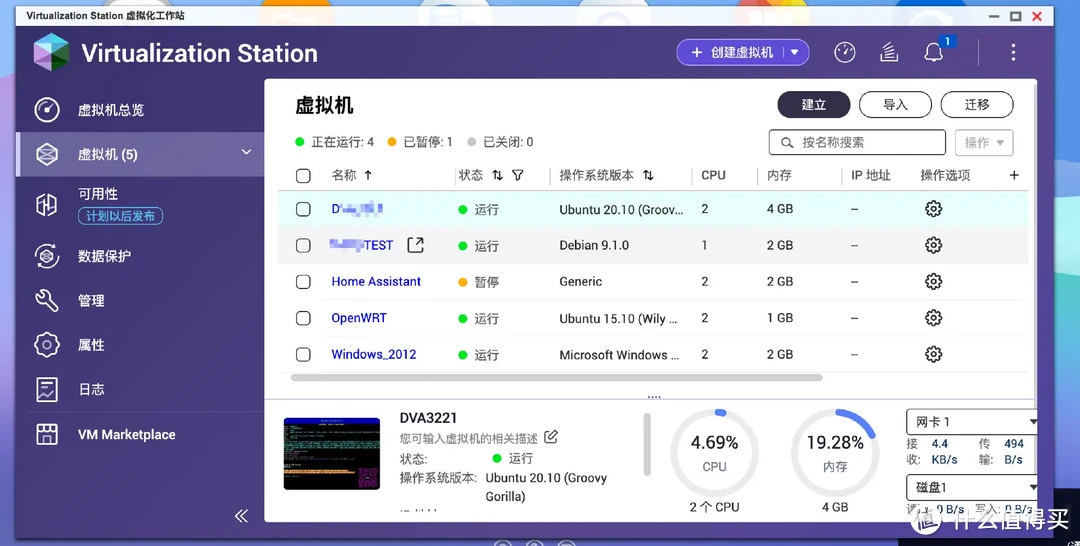Open the DVA3221 console thumbnail

coord(332,454)
